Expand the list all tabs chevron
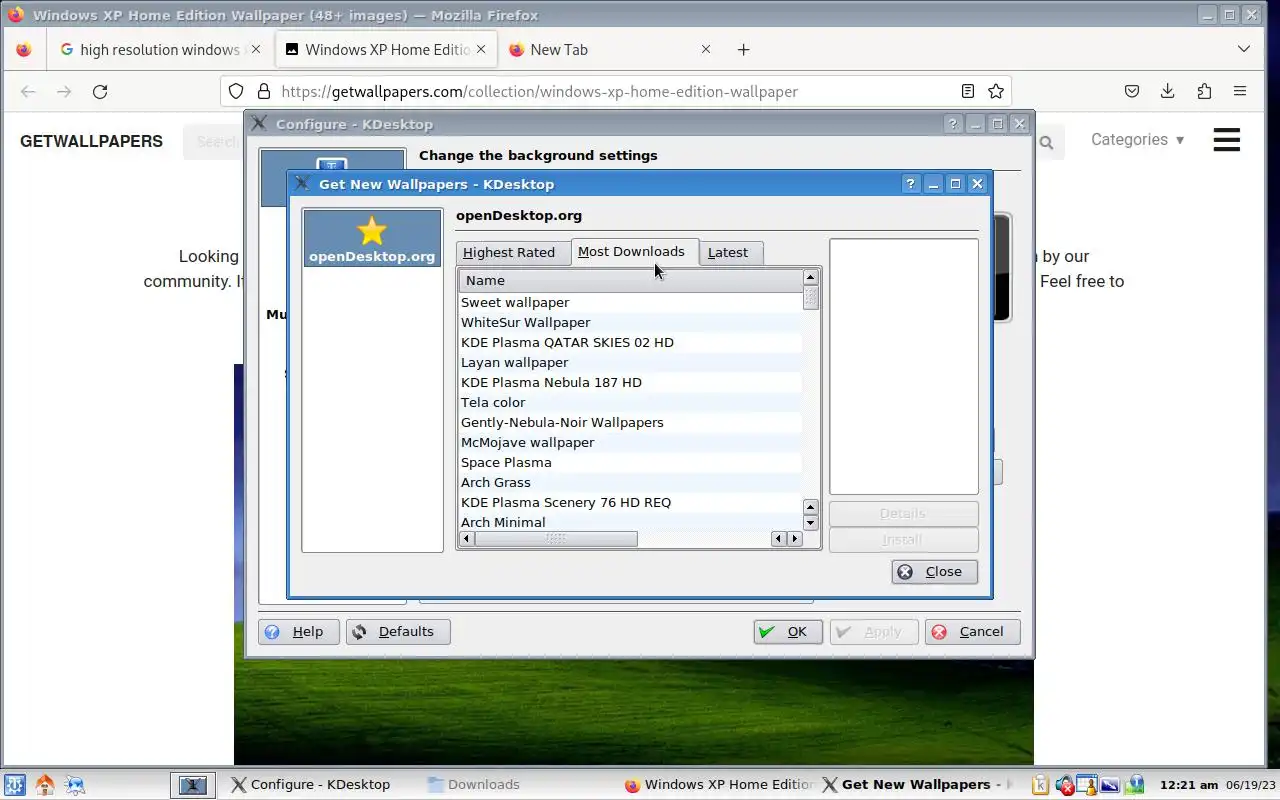The height and width of the screenshot is (800, 1280). 1244,49
